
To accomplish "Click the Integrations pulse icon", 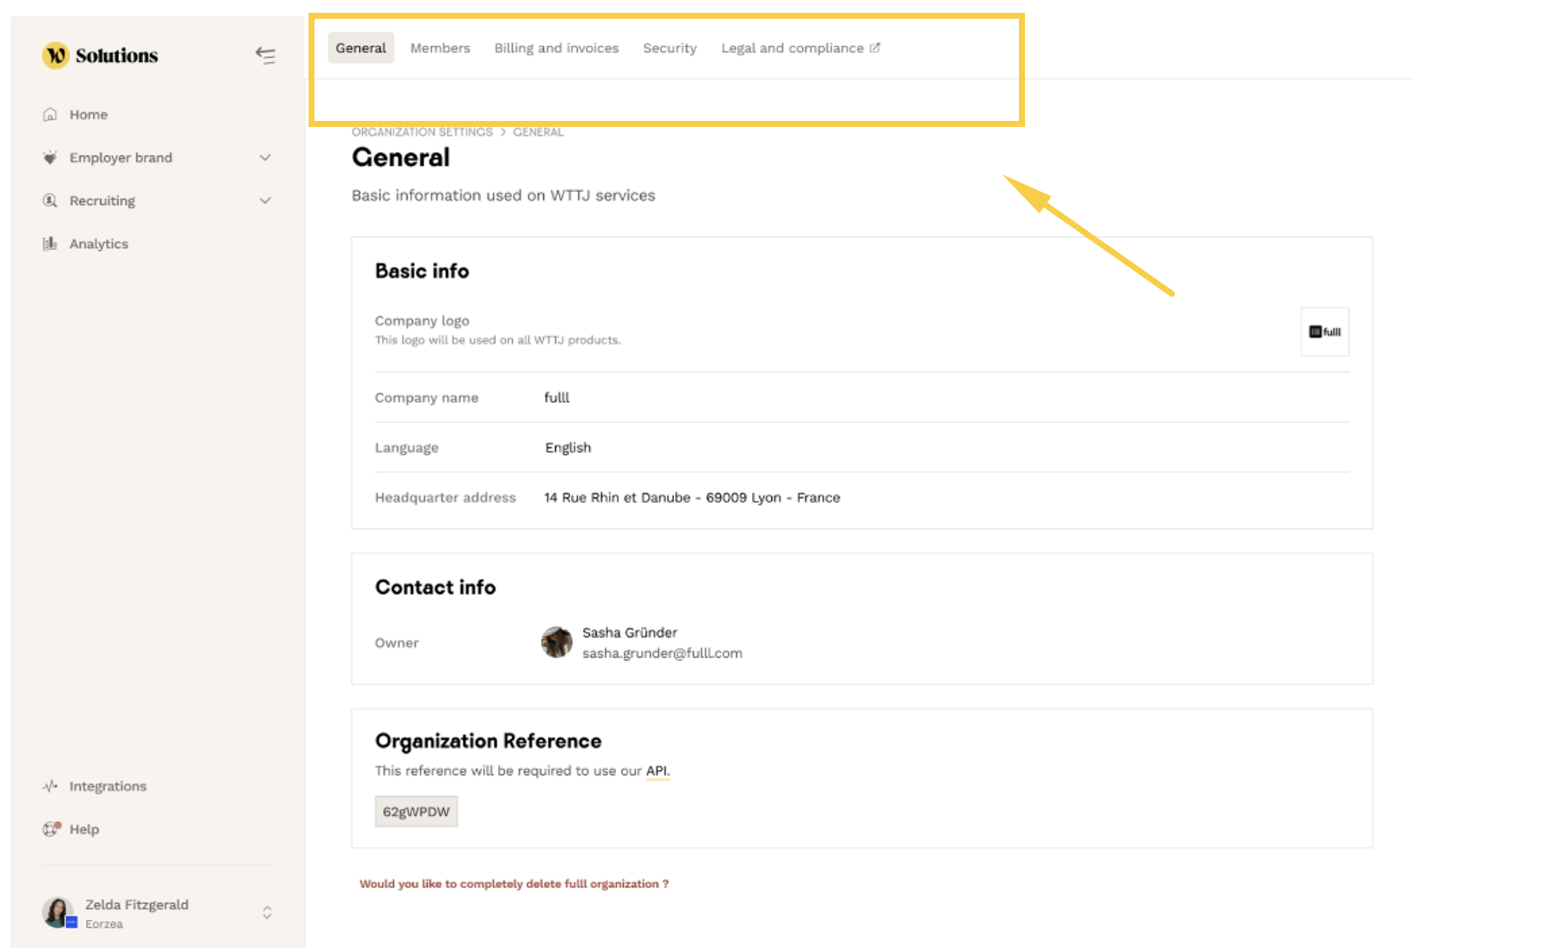I will pyautogui.click(x=50, y=786).
